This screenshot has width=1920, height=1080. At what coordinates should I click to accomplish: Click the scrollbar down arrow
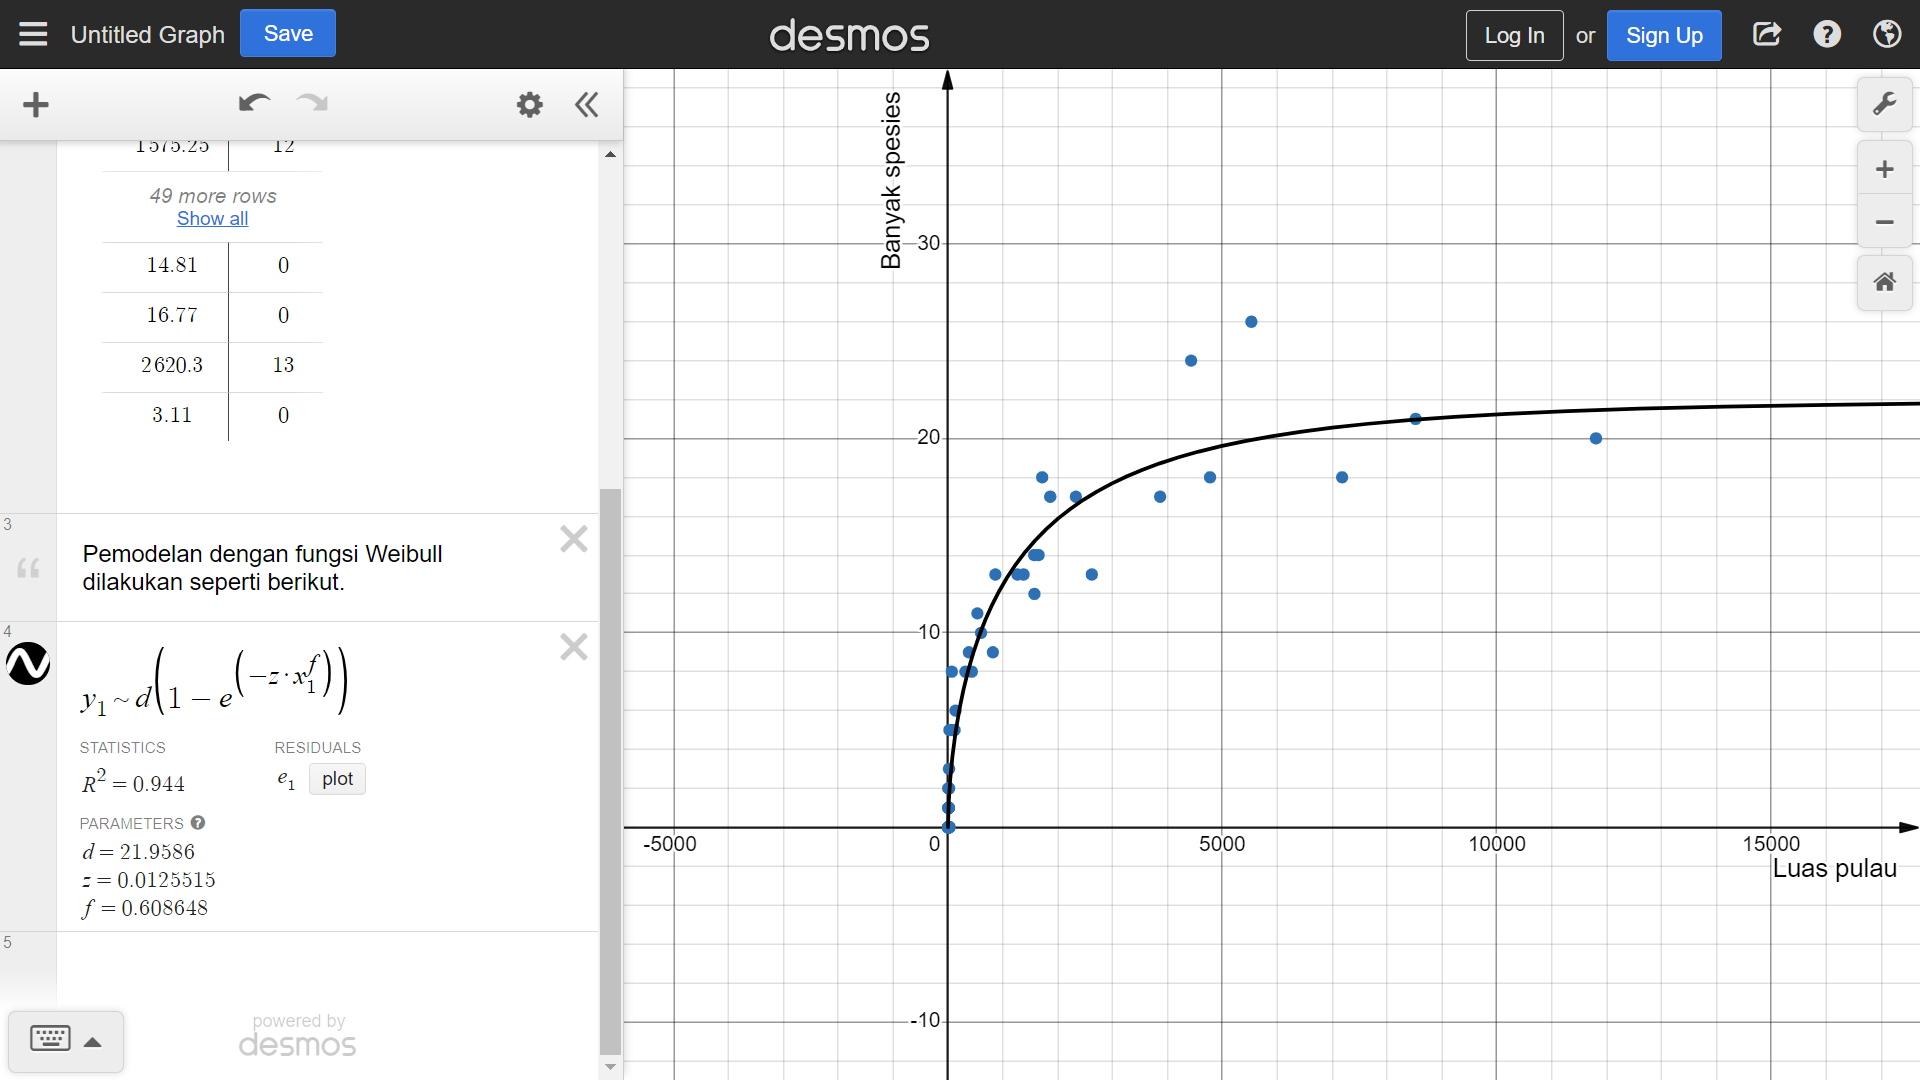pyautogui.click(x=610, y=1067)
